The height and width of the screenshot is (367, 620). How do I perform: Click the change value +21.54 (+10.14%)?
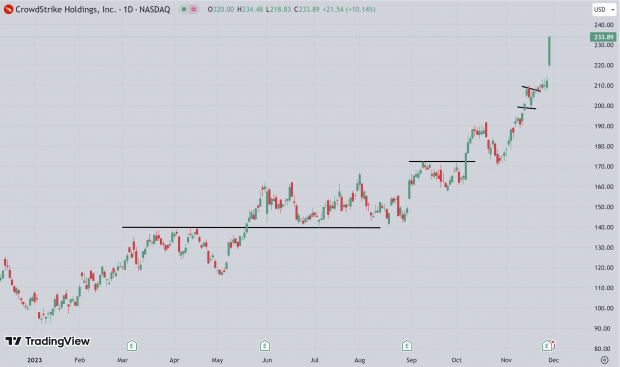pos(349,9)
